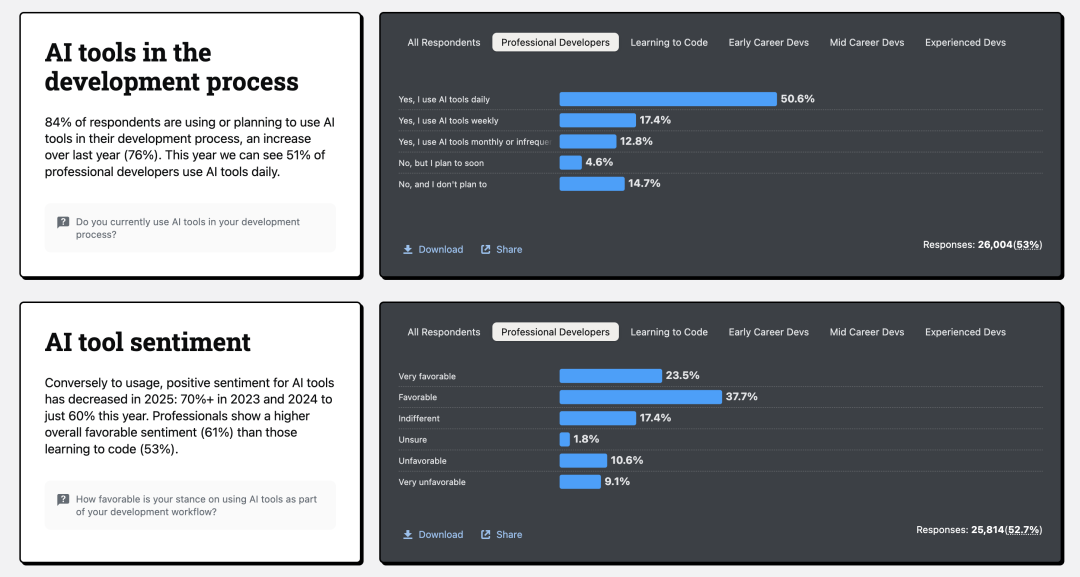Click Share link under sentiment chart
1080x577 pixels.
(509, 534)
